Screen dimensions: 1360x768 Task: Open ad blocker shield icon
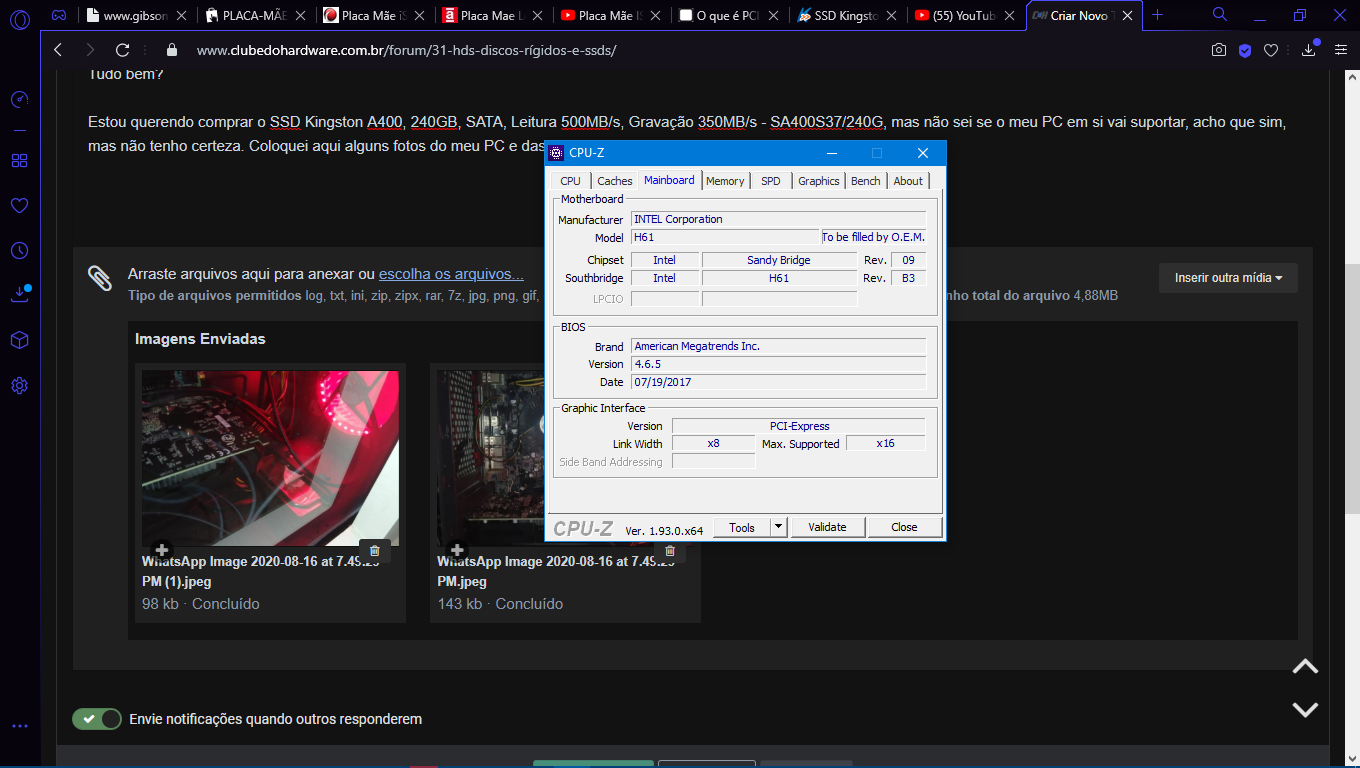click(x=1245, y=50)
